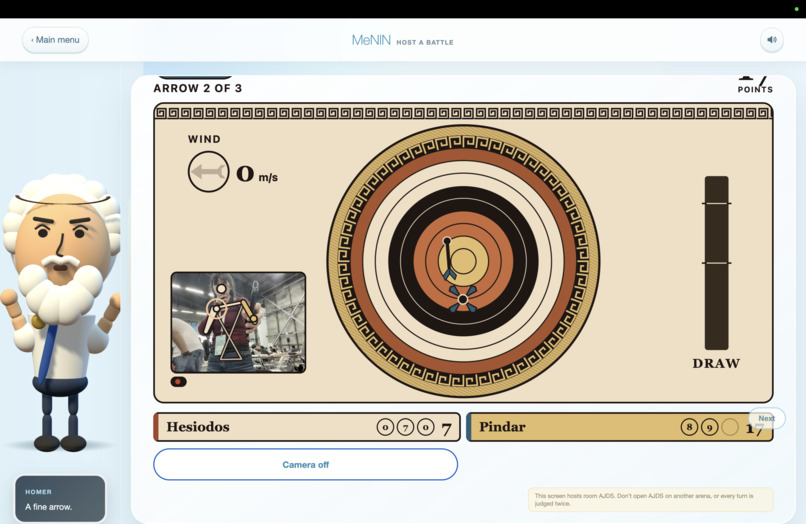Select the Pindar player name

pyautogui.click(x=502, y=427)
